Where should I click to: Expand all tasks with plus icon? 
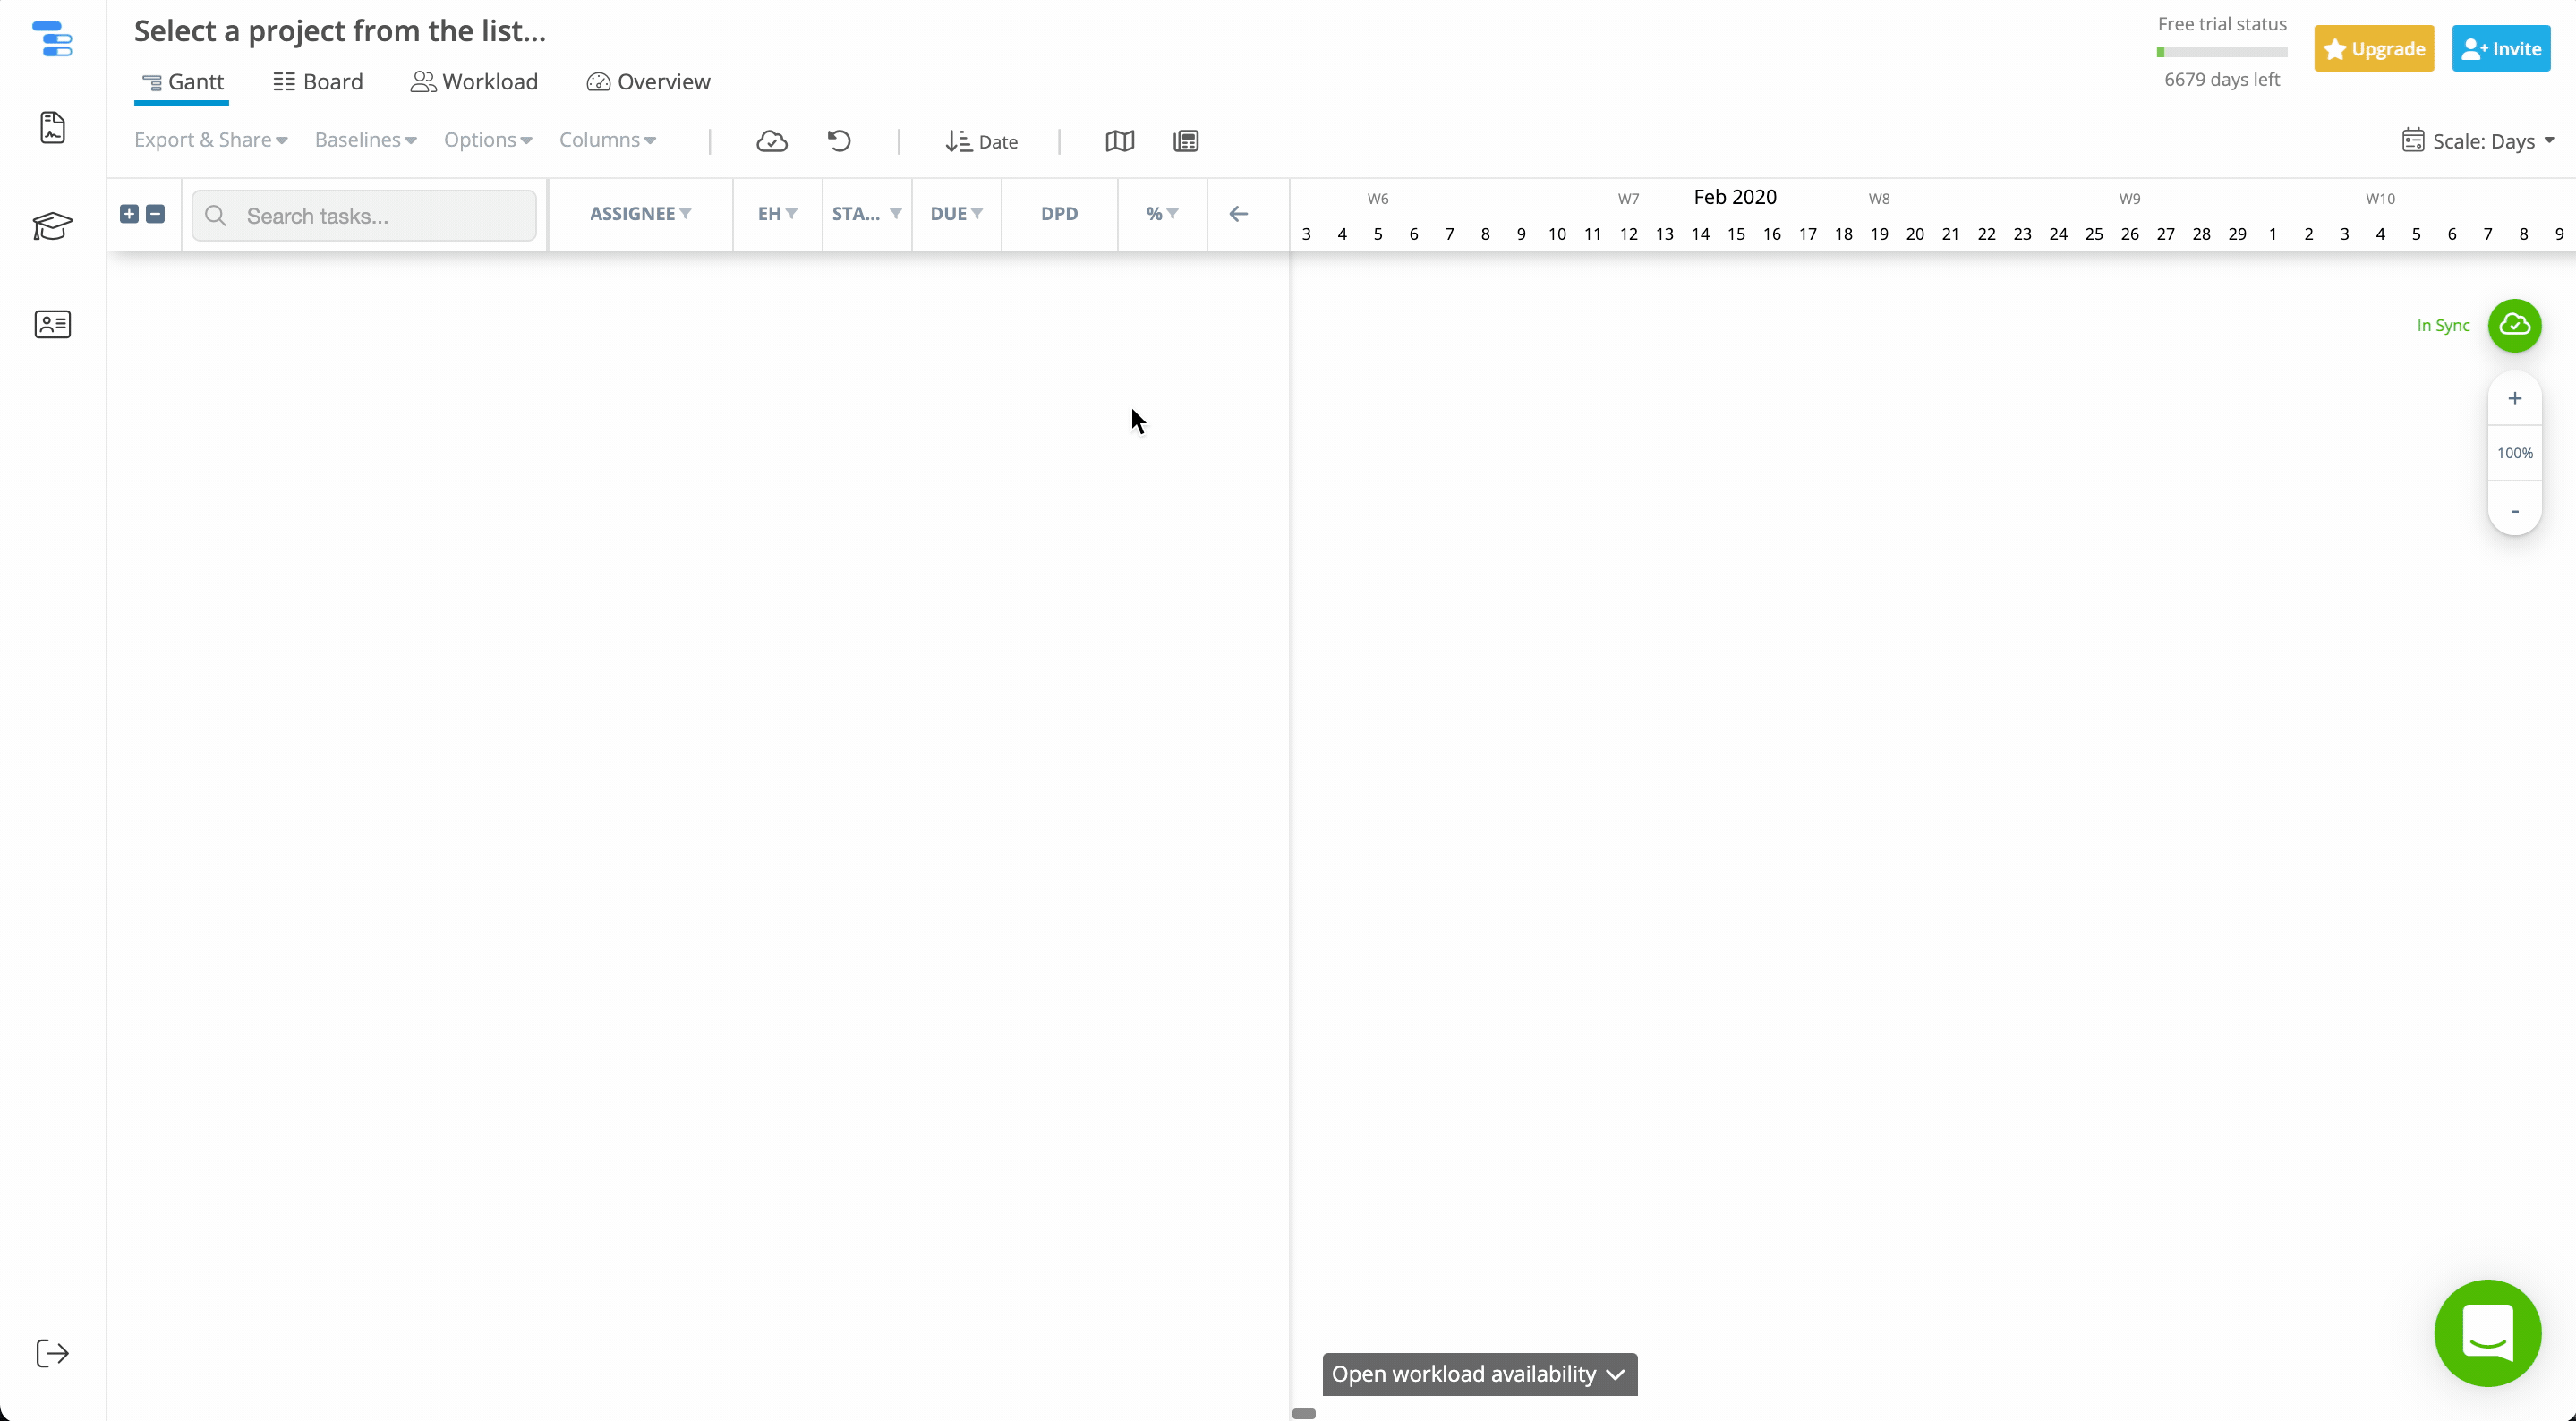pyautogui.click(x=129, y=214)
